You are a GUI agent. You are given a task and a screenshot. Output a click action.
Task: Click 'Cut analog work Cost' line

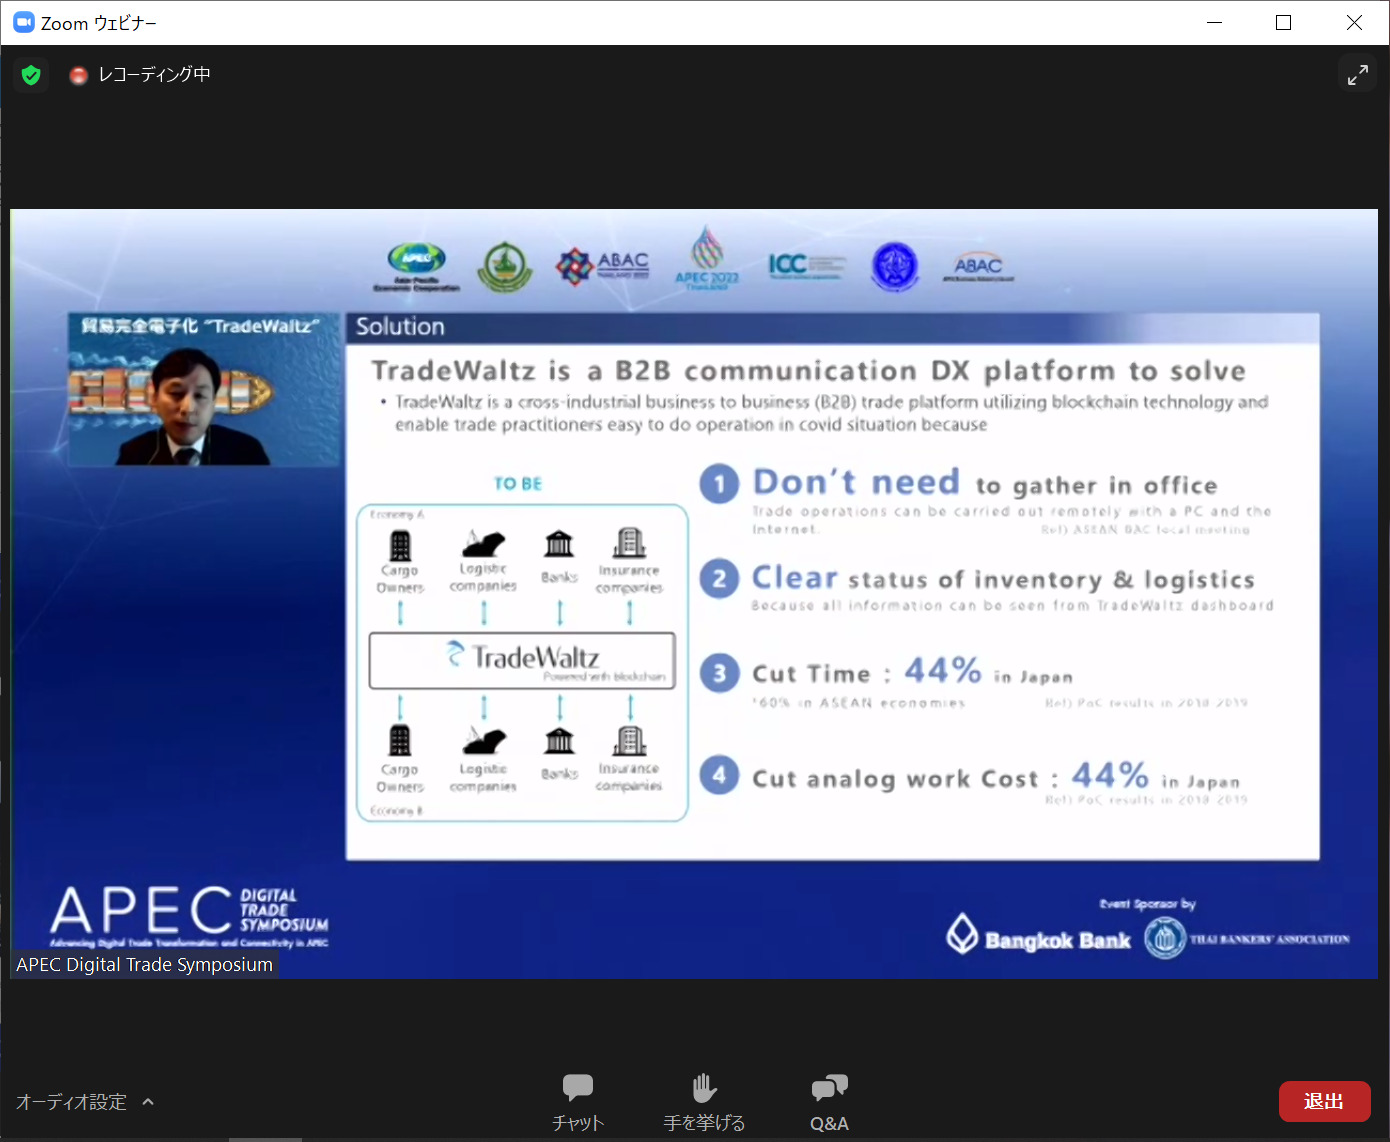[996, 777]
